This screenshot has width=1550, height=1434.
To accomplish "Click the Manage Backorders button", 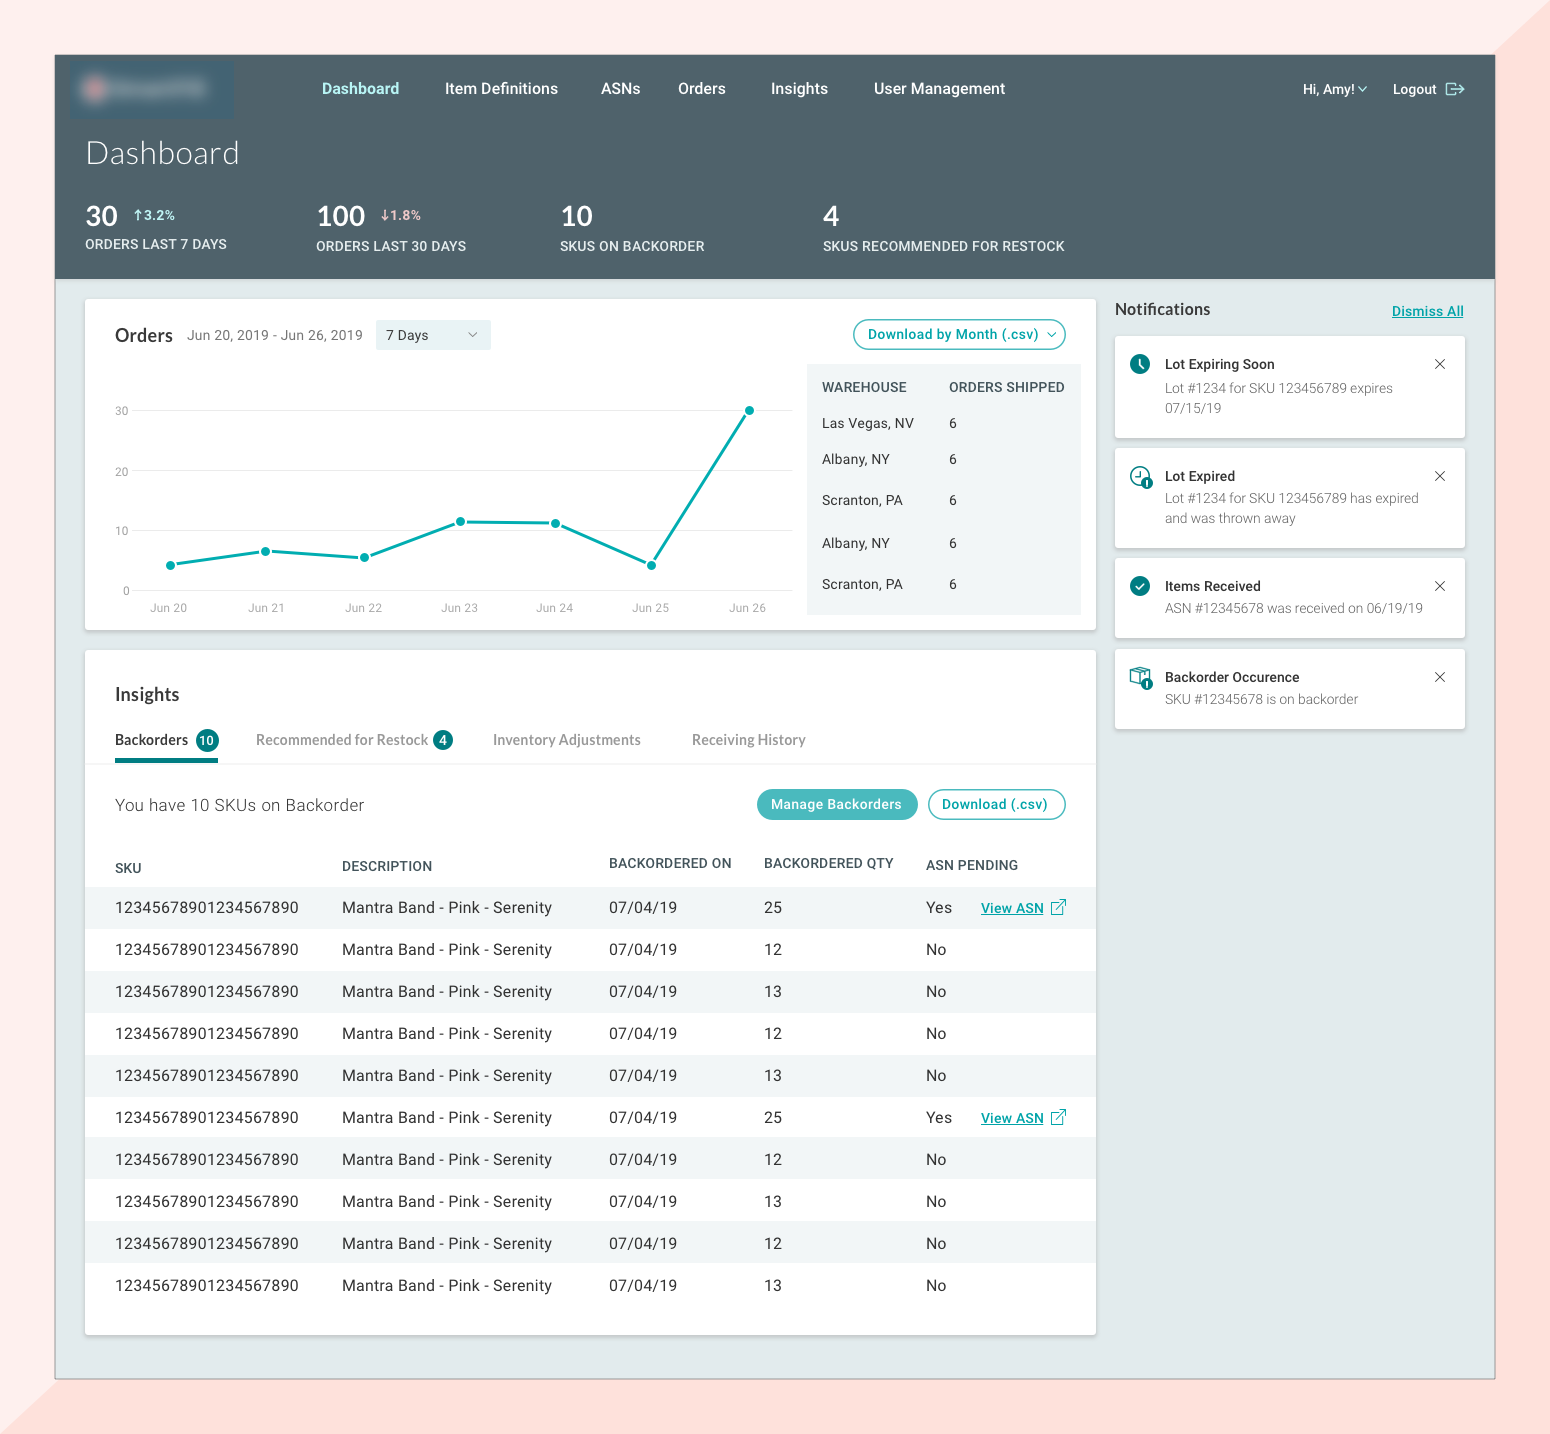I will pyautogui.click(x=836, y=805).
